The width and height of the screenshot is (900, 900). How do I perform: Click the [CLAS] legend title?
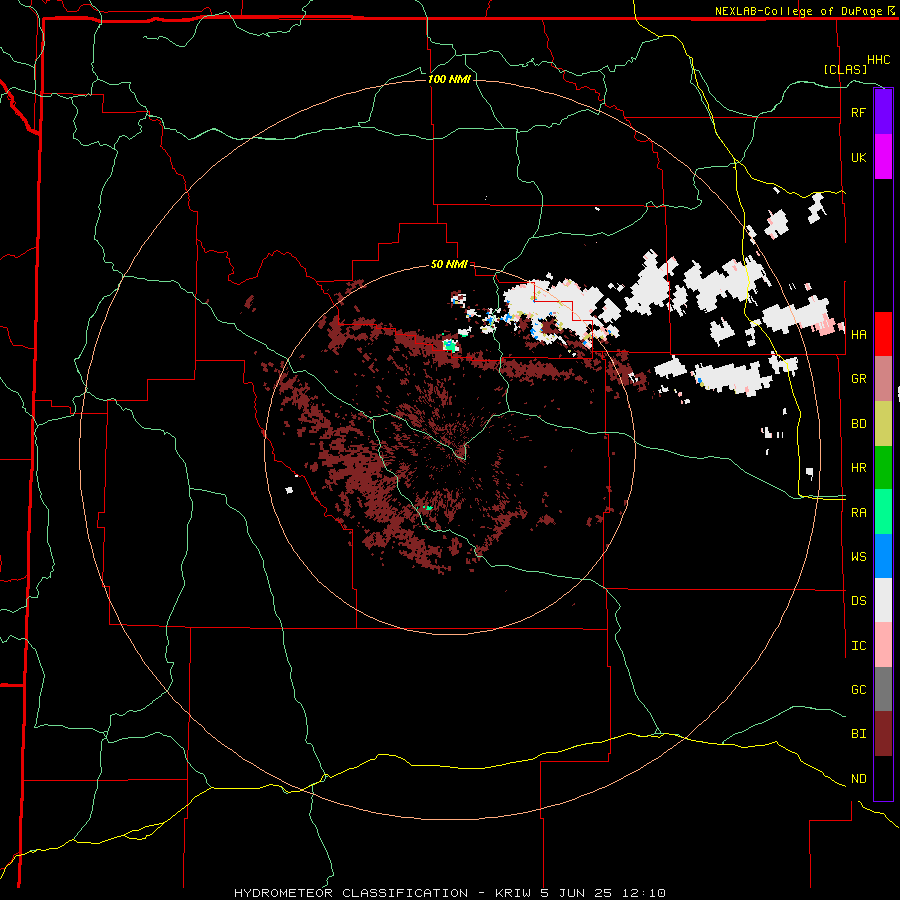pyautogui.click(x=845, y=69)
